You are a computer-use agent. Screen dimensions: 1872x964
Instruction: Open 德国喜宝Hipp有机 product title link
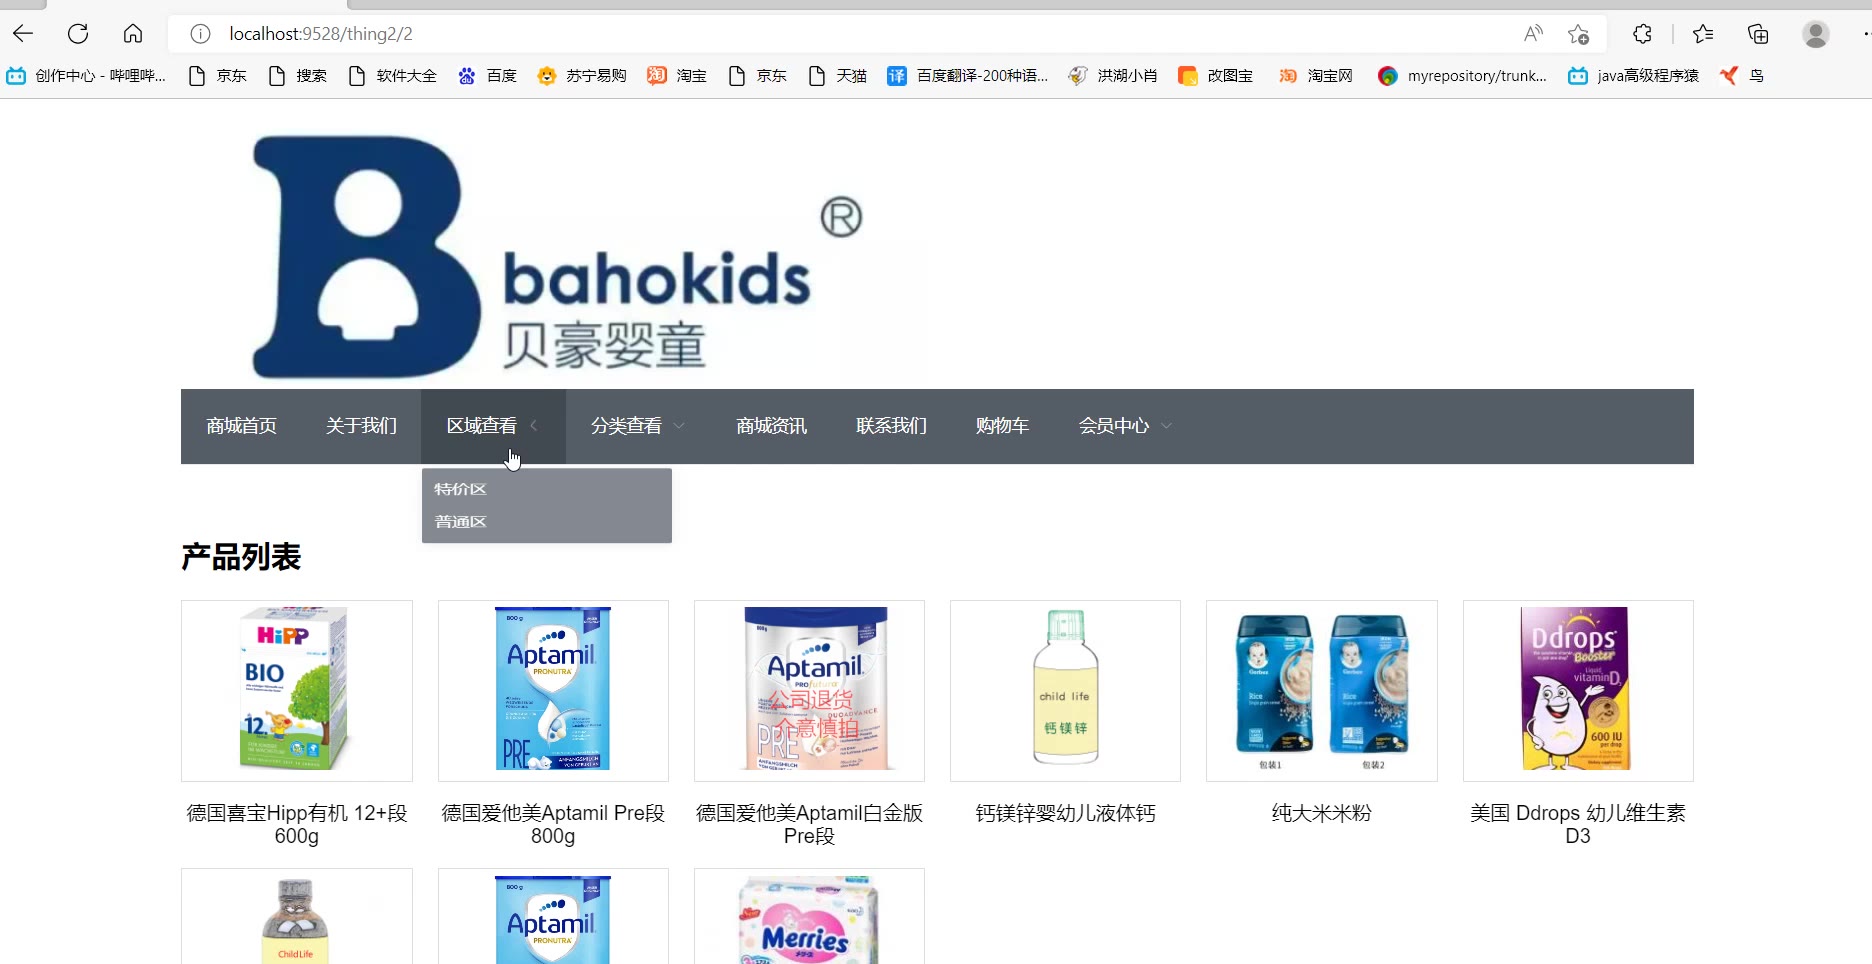point(297,825)
